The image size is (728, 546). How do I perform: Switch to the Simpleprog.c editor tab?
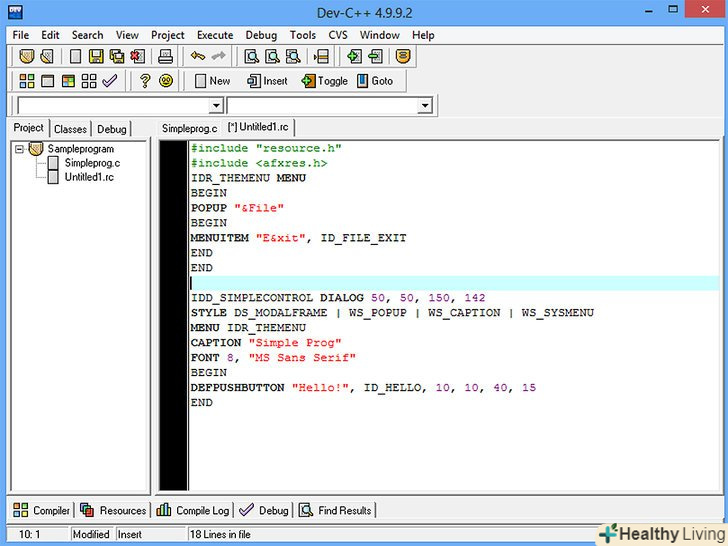(x=189, y=128)
